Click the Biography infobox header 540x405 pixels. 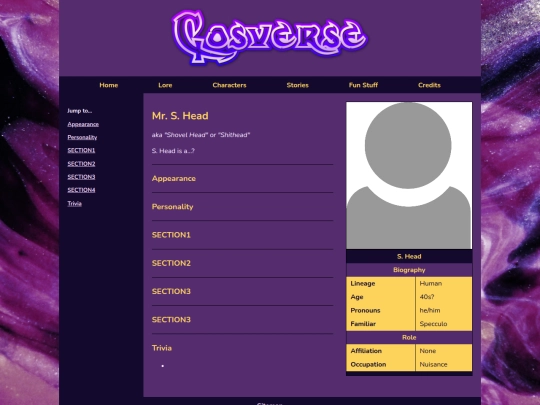pyautogui.click(x=409, y=270)
